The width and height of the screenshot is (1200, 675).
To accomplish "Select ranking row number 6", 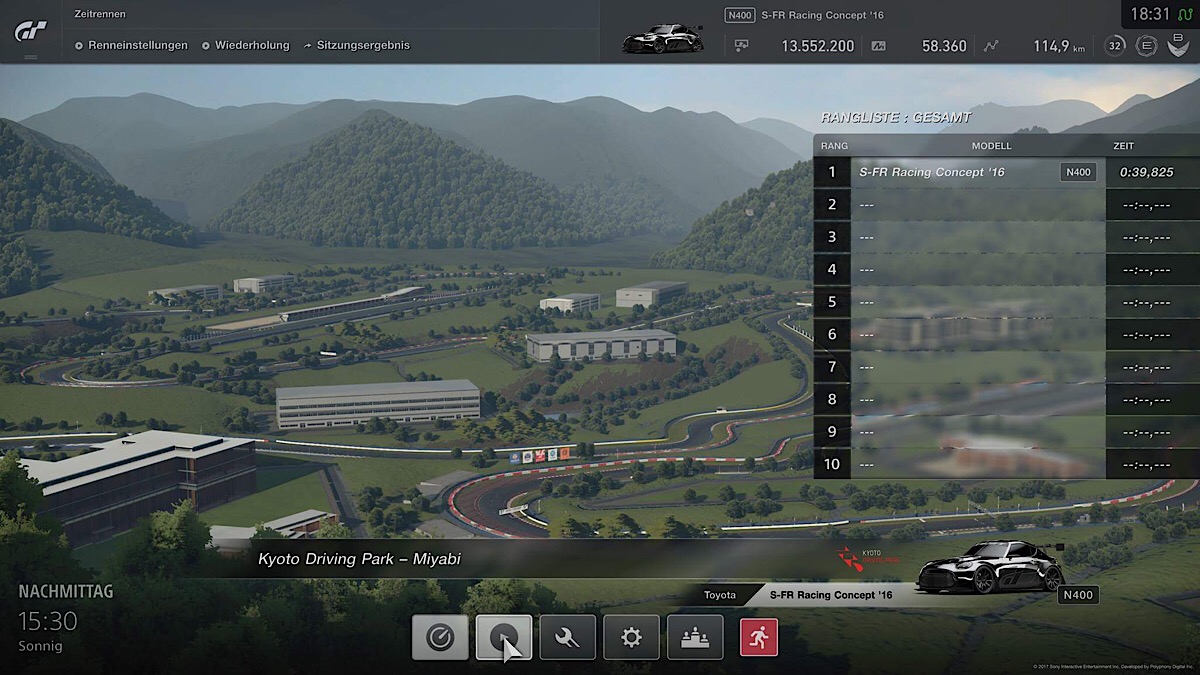I will coord(1005,334).
